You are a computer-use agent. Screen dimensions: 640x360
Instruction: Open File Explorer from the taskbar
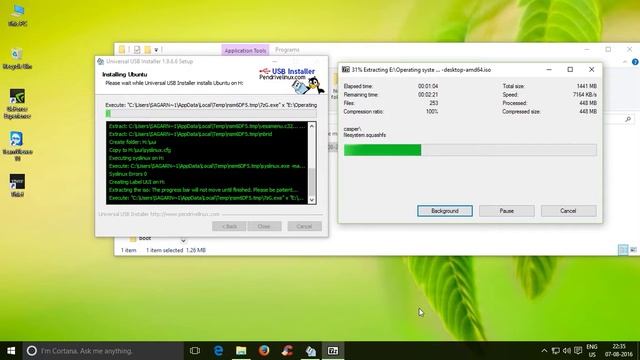coord(241,351)
